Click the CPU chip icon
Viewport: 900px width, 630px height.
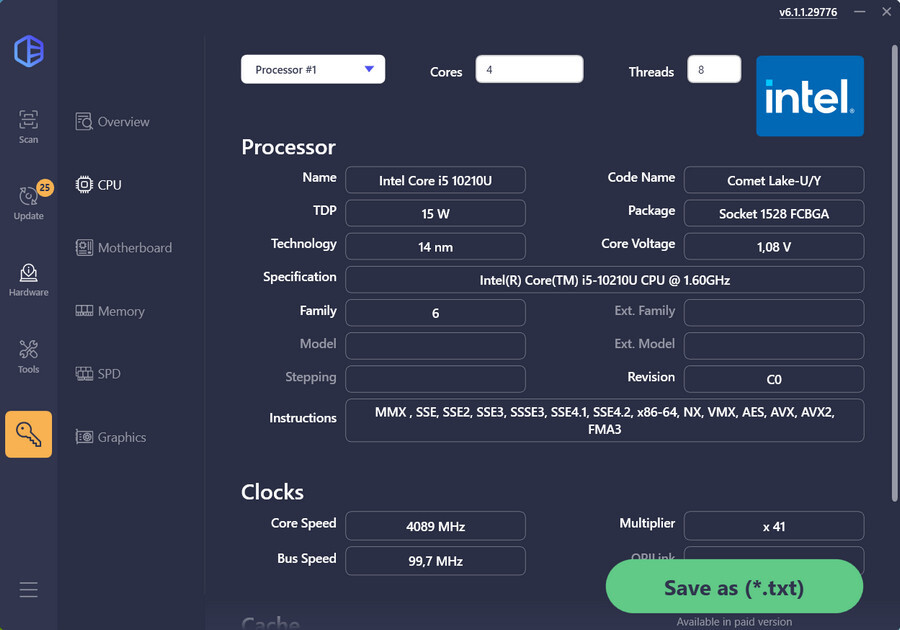point(84,185)
